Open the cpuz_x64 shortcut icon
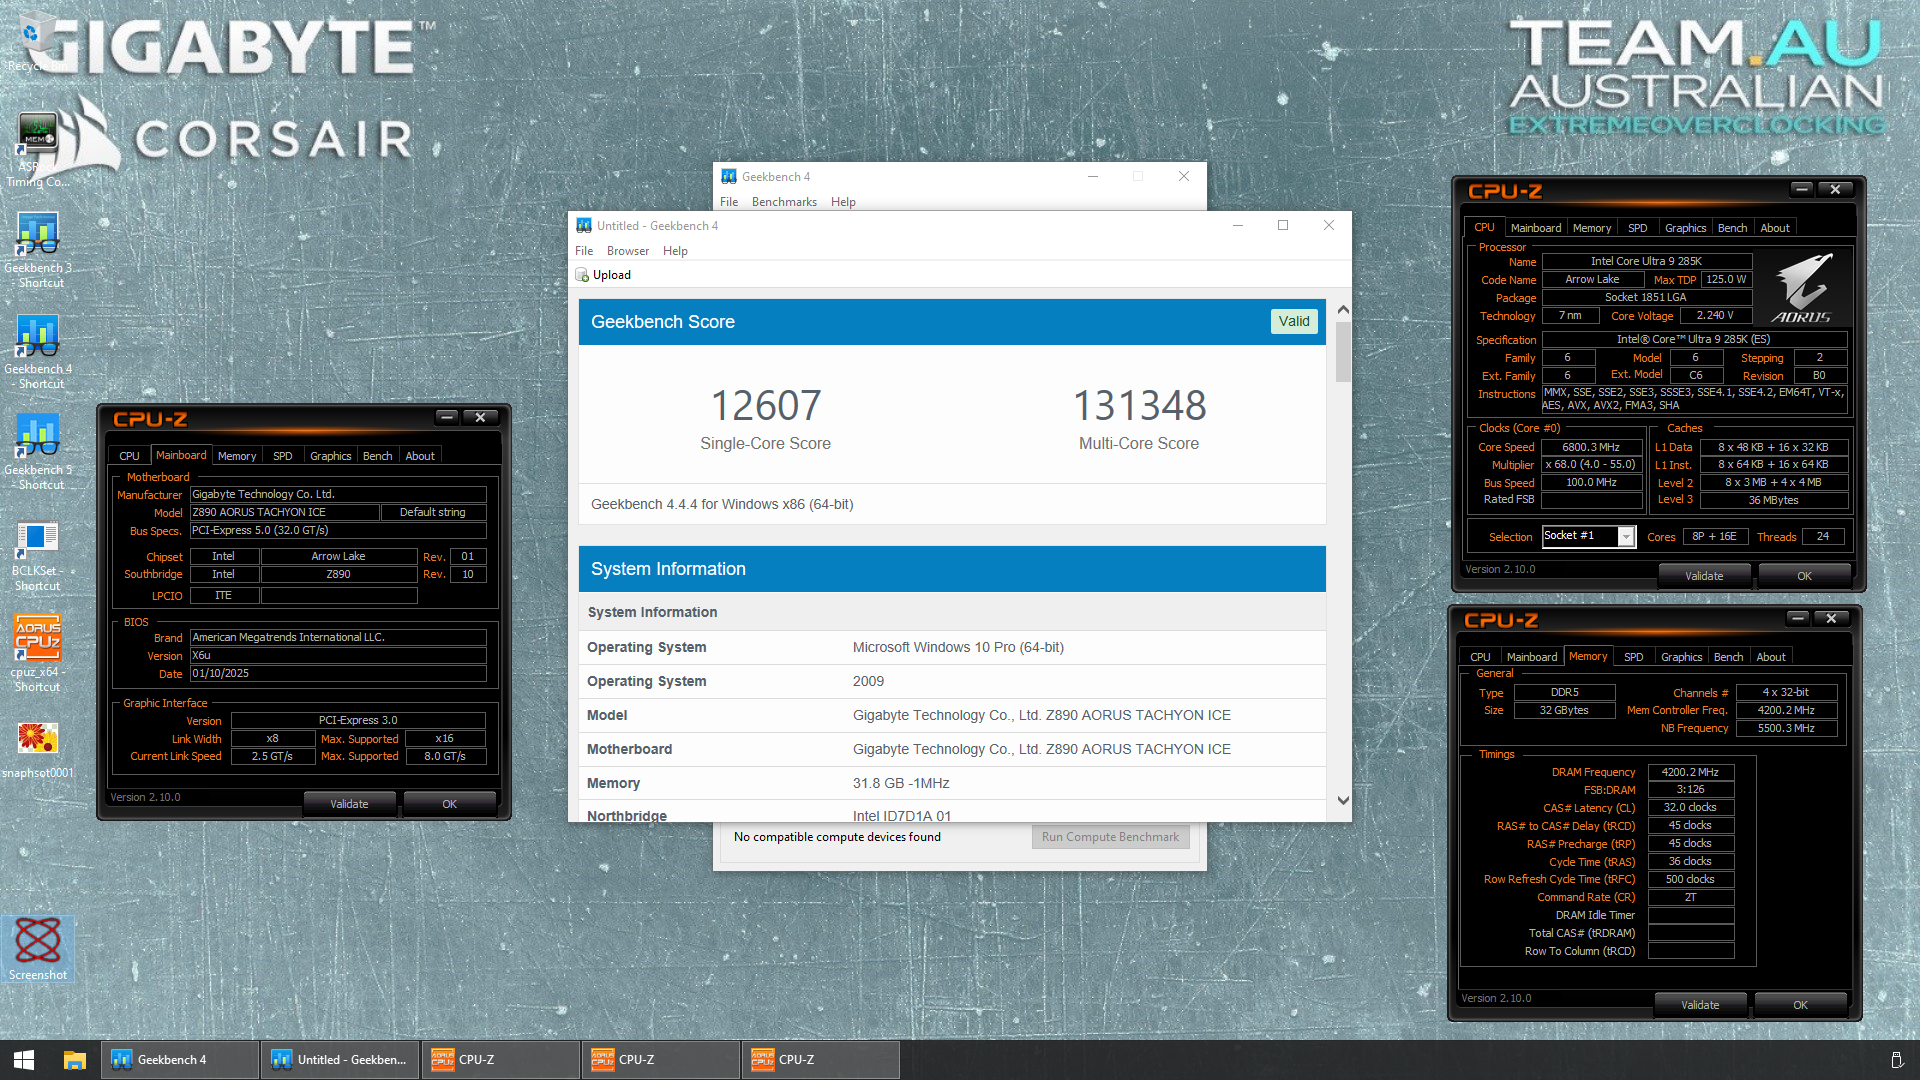 pyautogui.click(x=37, y=654)
